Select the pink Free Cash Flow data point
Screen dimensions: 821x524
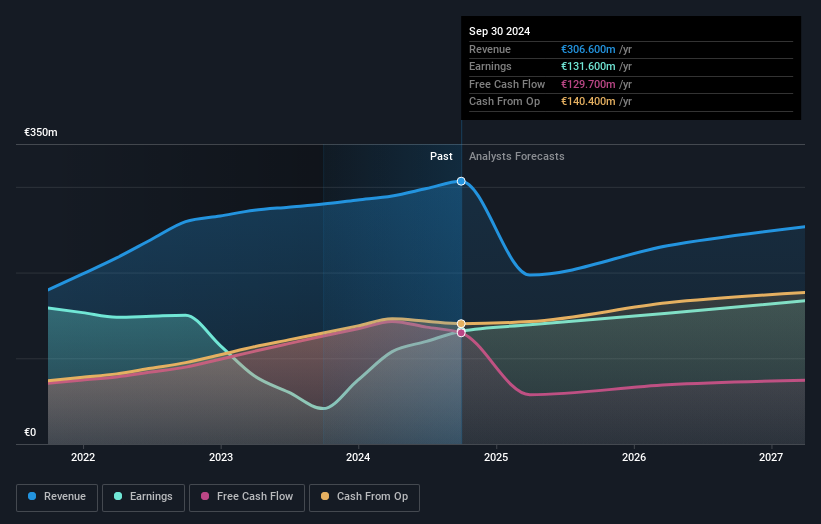click(461, 332)
